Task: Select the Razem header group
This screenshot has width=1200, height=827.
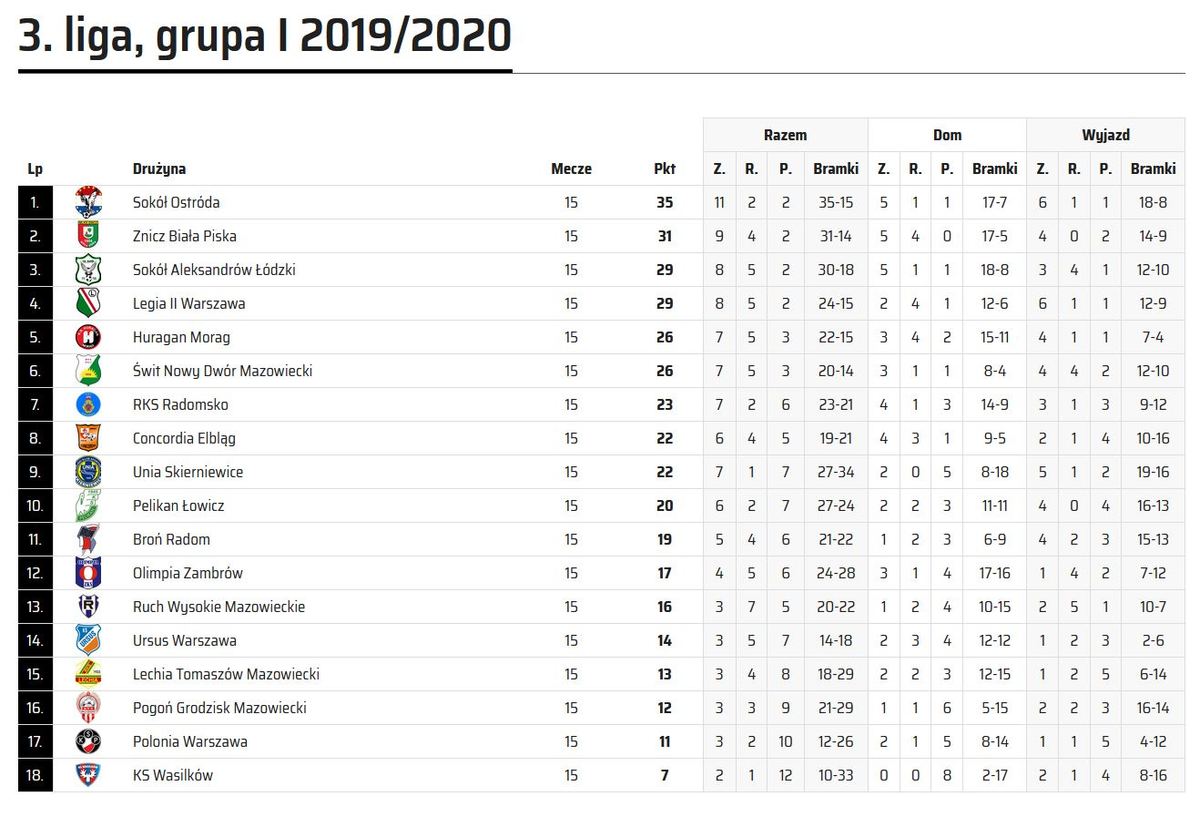Action: click(x=785, y=135)
